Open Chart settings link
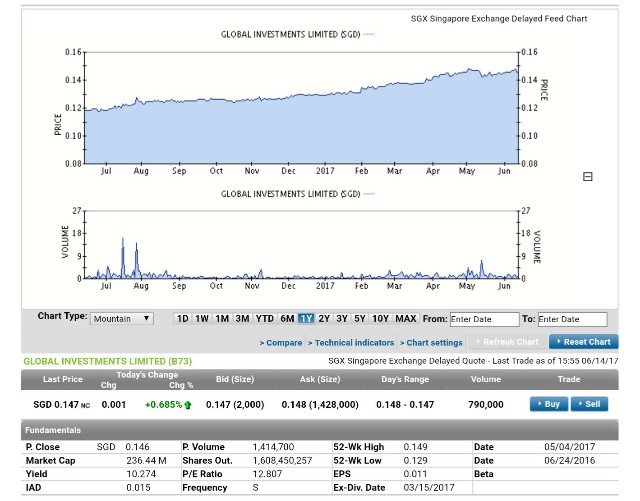Image resolution: width=640 pixels, height=501 pixels. coord(432,343)
